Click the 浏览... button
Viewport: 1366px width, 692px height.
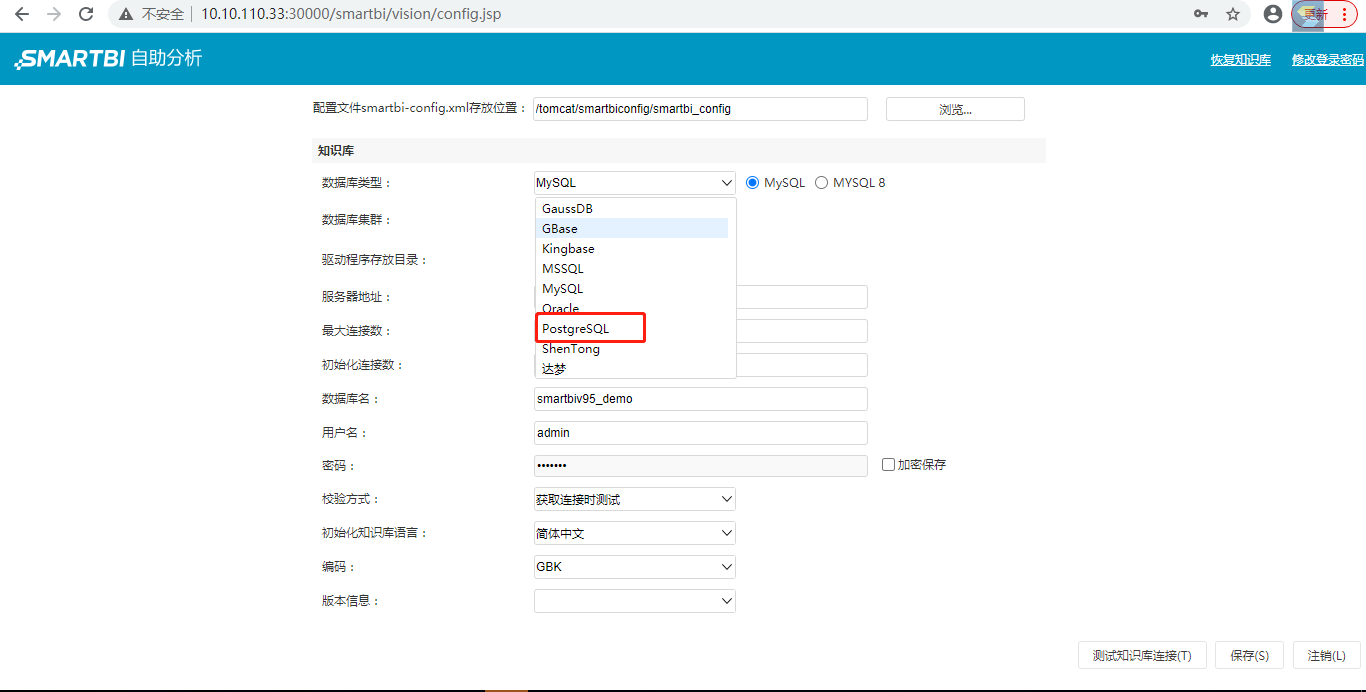[955, 109]
